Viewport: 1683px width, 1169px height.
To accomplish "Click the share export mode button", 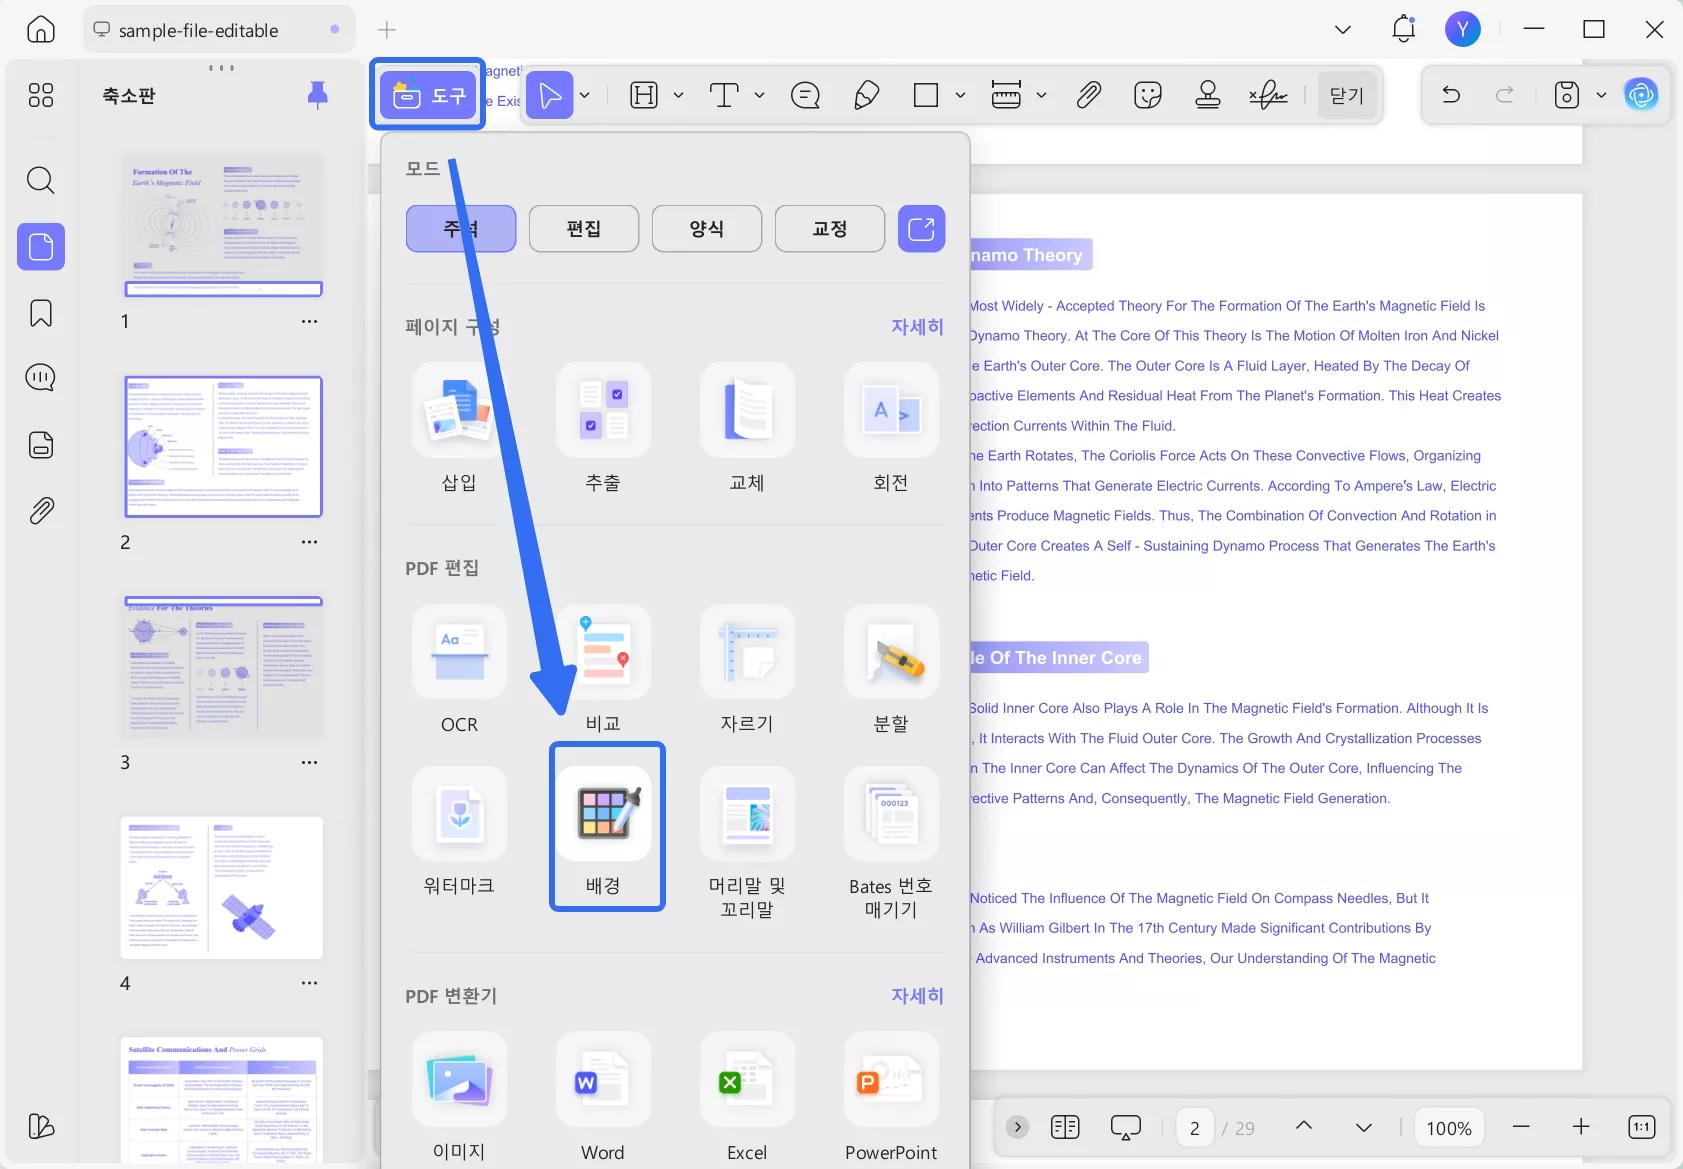I will pos(921,229).
